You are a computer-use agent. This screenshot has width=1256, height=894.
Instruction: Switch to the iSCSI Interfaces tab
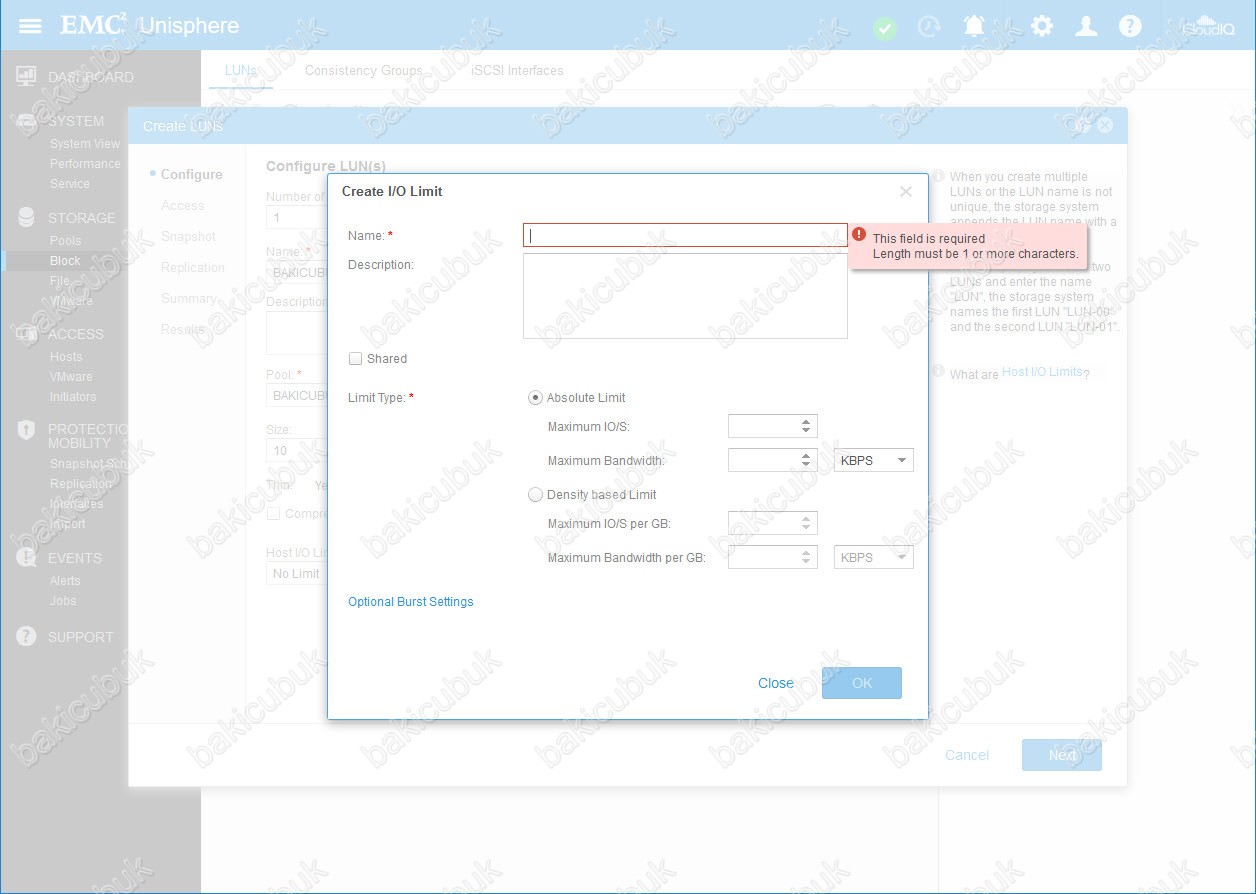click(517, 71)
